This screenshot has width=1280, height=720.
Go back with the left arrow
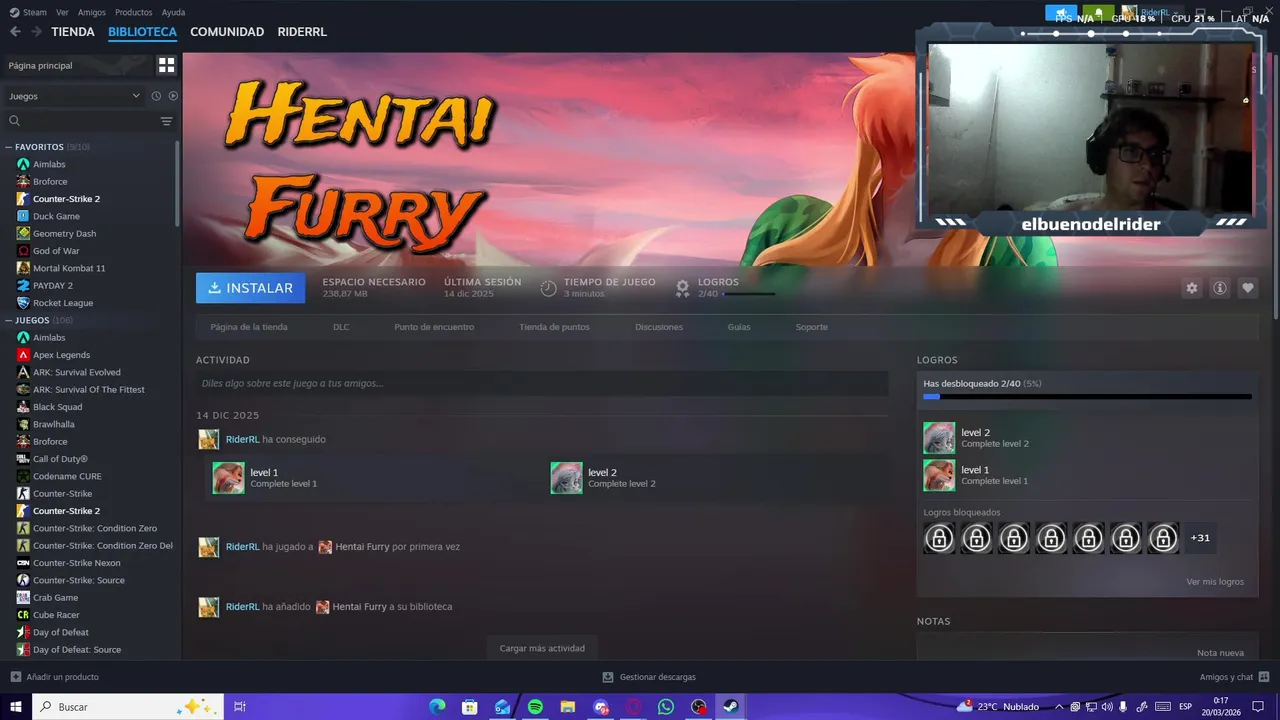point(15,31)
